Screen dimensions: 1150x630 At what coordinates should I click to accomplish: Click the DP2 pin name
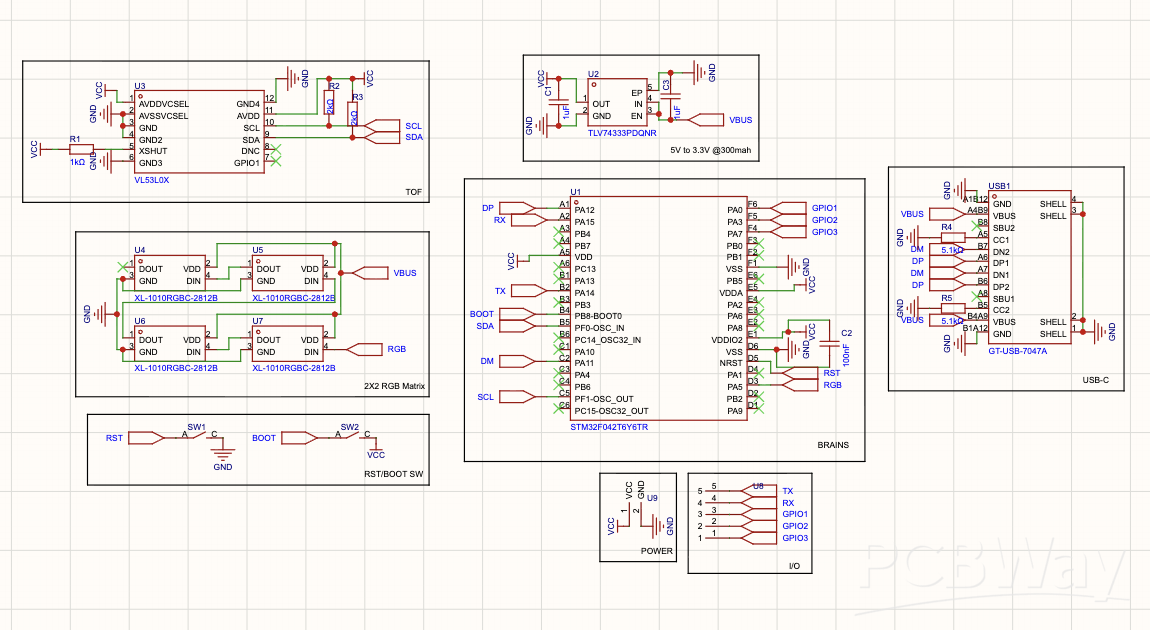coord(1001,287)
